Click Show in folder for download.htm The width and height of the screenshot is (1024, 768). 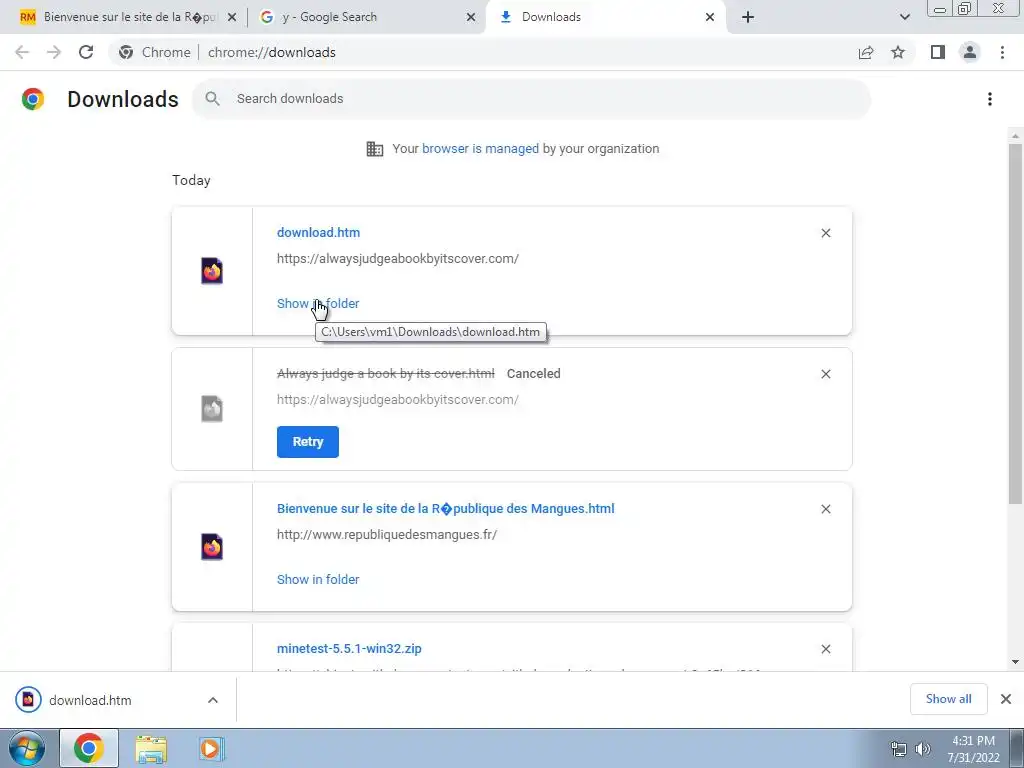(x=318, y=304)
